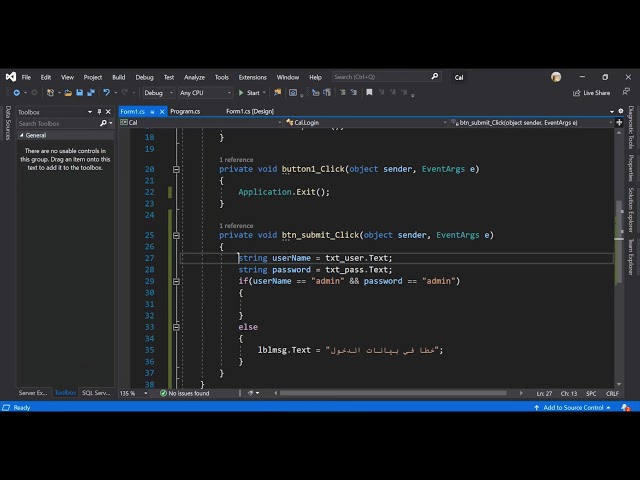640x480 pixels.
Task: Click the Visual Studio logo icon
Action: (x=10, y=77)
